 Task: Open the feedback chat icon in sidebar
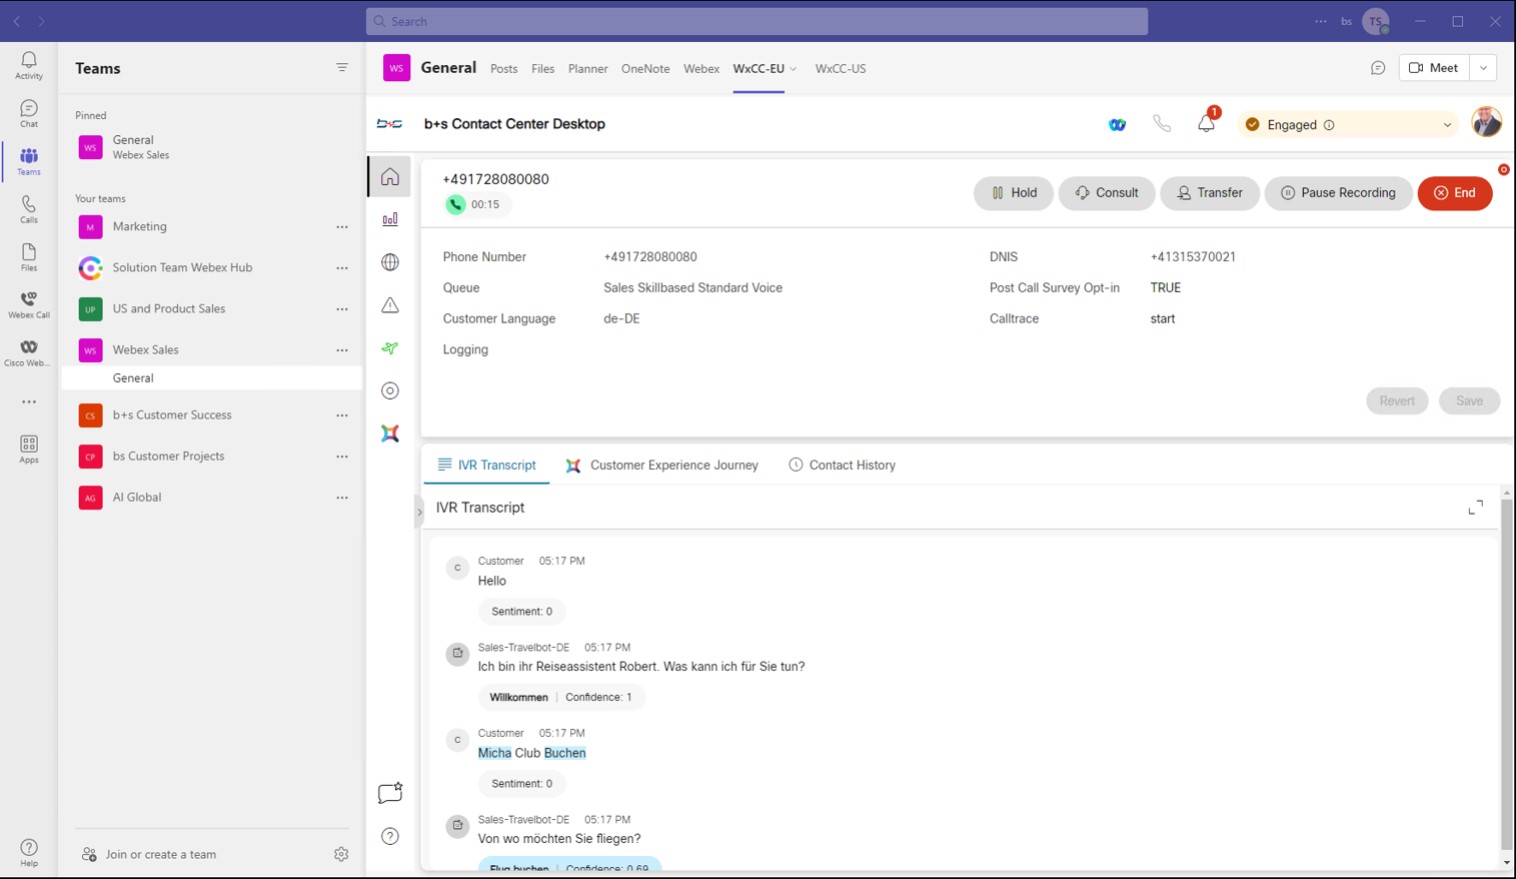[x=390, y=793]
